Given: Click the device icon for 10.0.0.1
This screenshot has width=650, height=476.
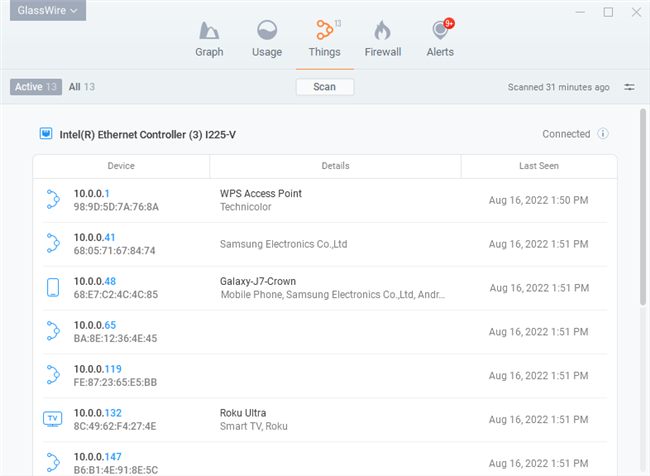Looking at the screenshot, I should (53, 200).
